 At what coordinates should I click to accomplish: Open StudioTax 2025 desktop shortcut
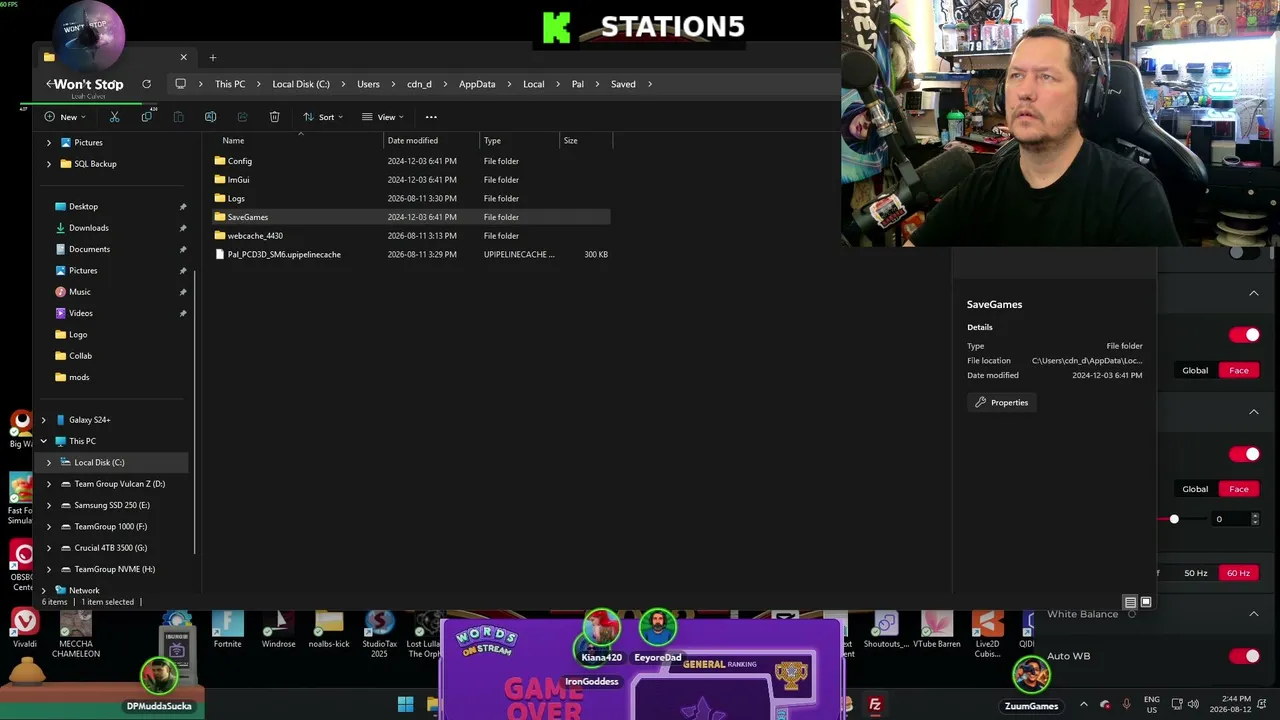coord(379,633)
